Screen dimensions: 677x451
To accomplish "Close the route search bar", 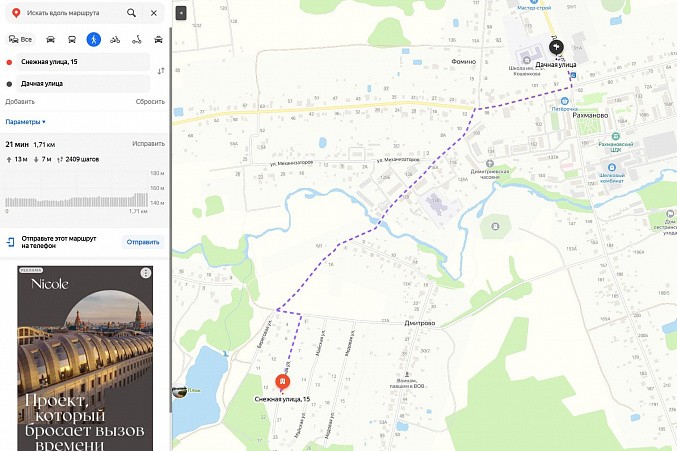I will pyautogui.click(x=154, y=13).
